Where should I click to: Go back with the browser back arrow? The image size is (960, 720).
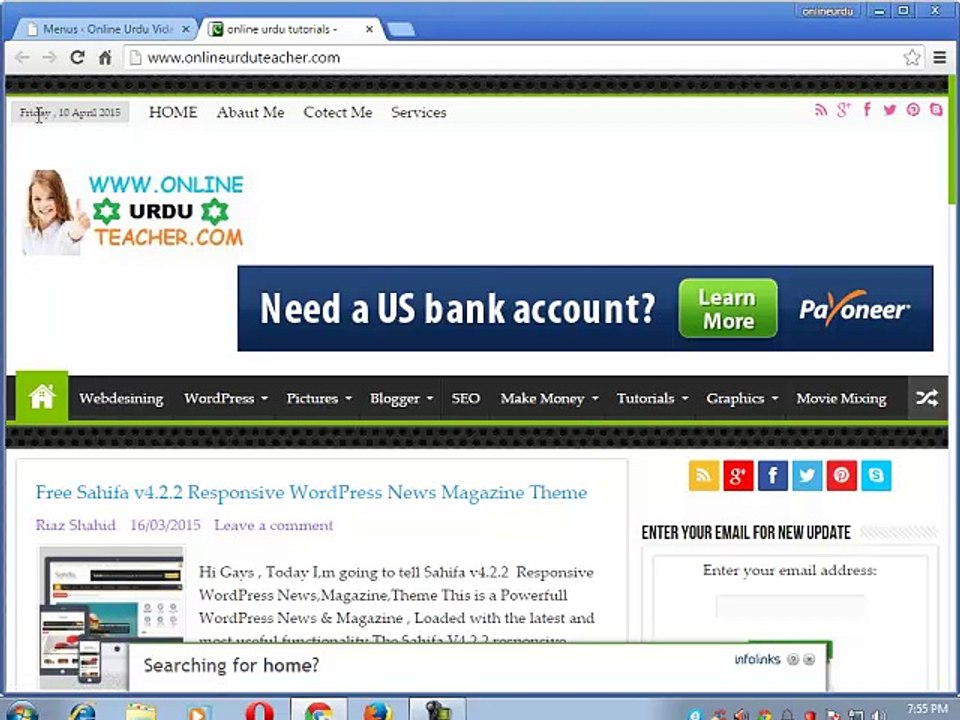coord(22,58)
